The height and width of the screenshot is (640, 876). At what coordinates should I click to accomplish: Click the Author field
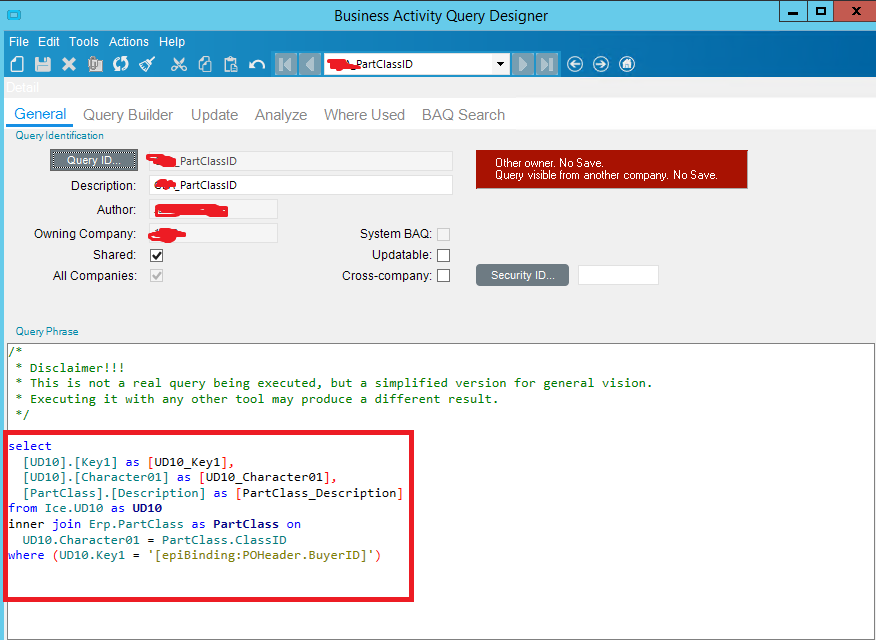tap(213, 209)
